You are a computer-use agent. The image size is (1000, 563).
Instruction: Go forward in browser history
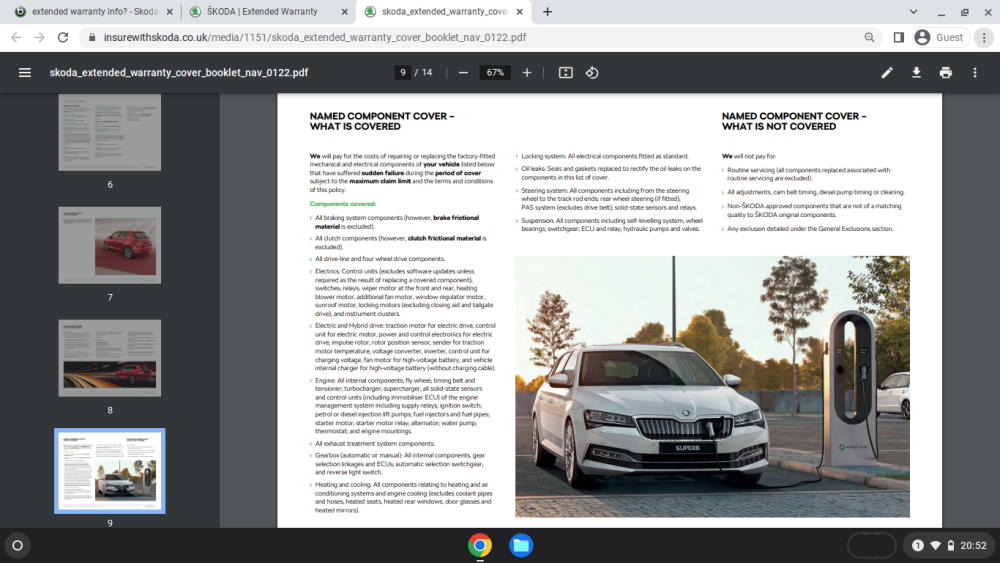[x=40, y=38]
